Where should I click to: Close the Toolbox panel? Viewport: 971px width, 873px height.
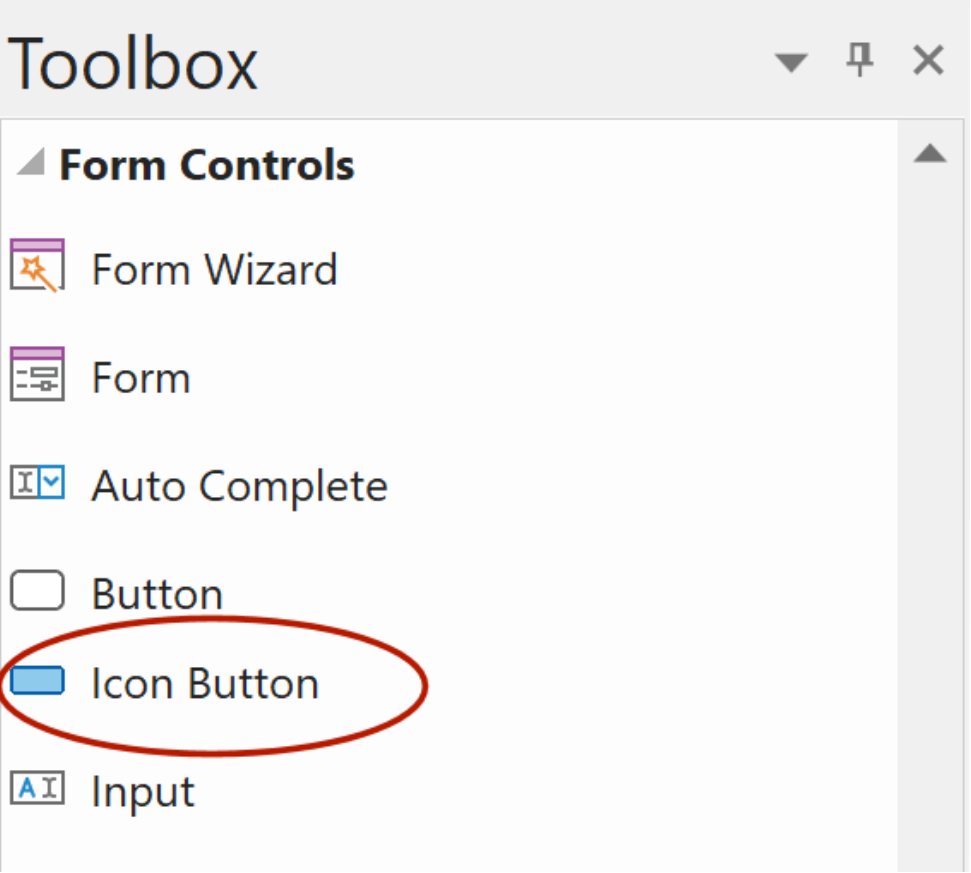pyautogui.click(x=929, y=62)
